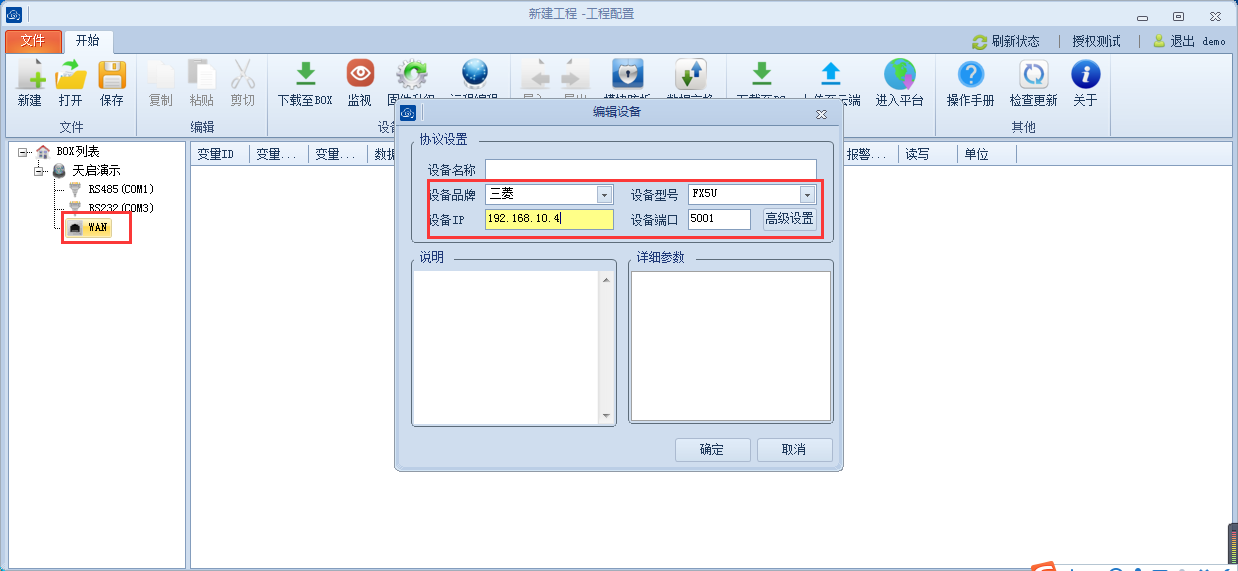
Task: Click the 设备端口 (port) field
Action: coord(719,219)
